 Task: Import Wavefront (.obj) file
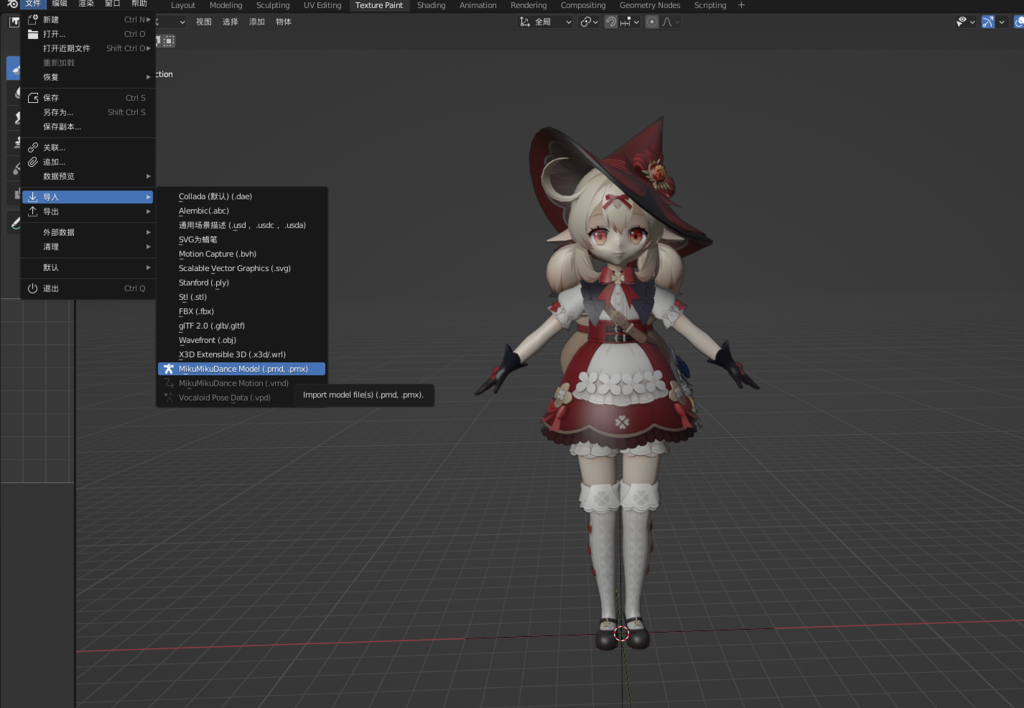click(x=242, y=340)
